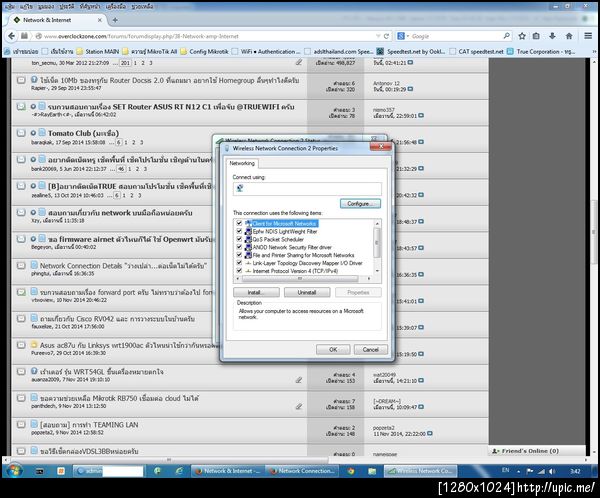Open file explorer taskbar icon near Chrome
The image size is (600, 498).
[372, 471]
